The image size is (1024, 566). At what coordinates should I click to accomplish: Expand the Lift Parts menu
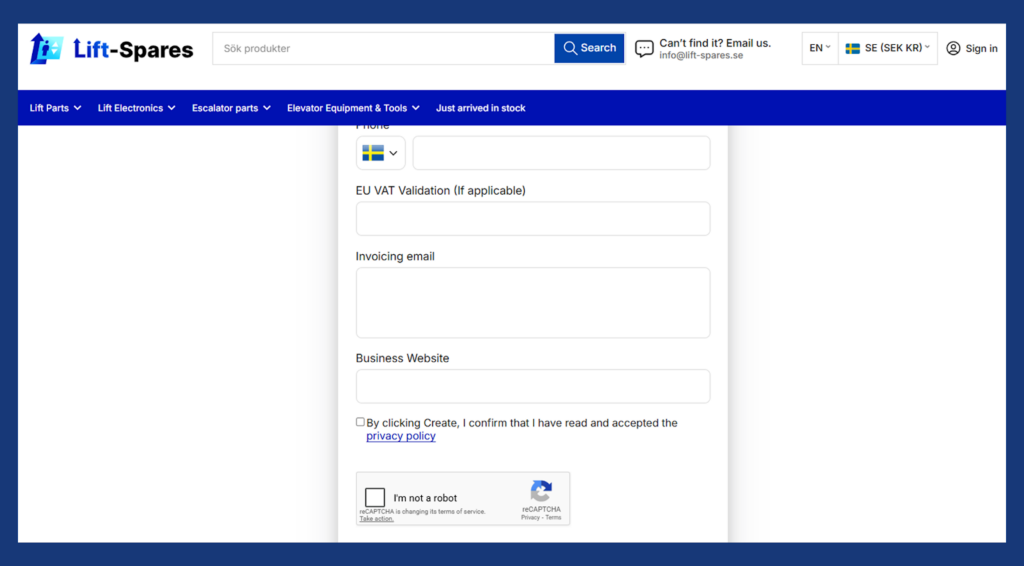pyautogui.click(x=56, y=108)
